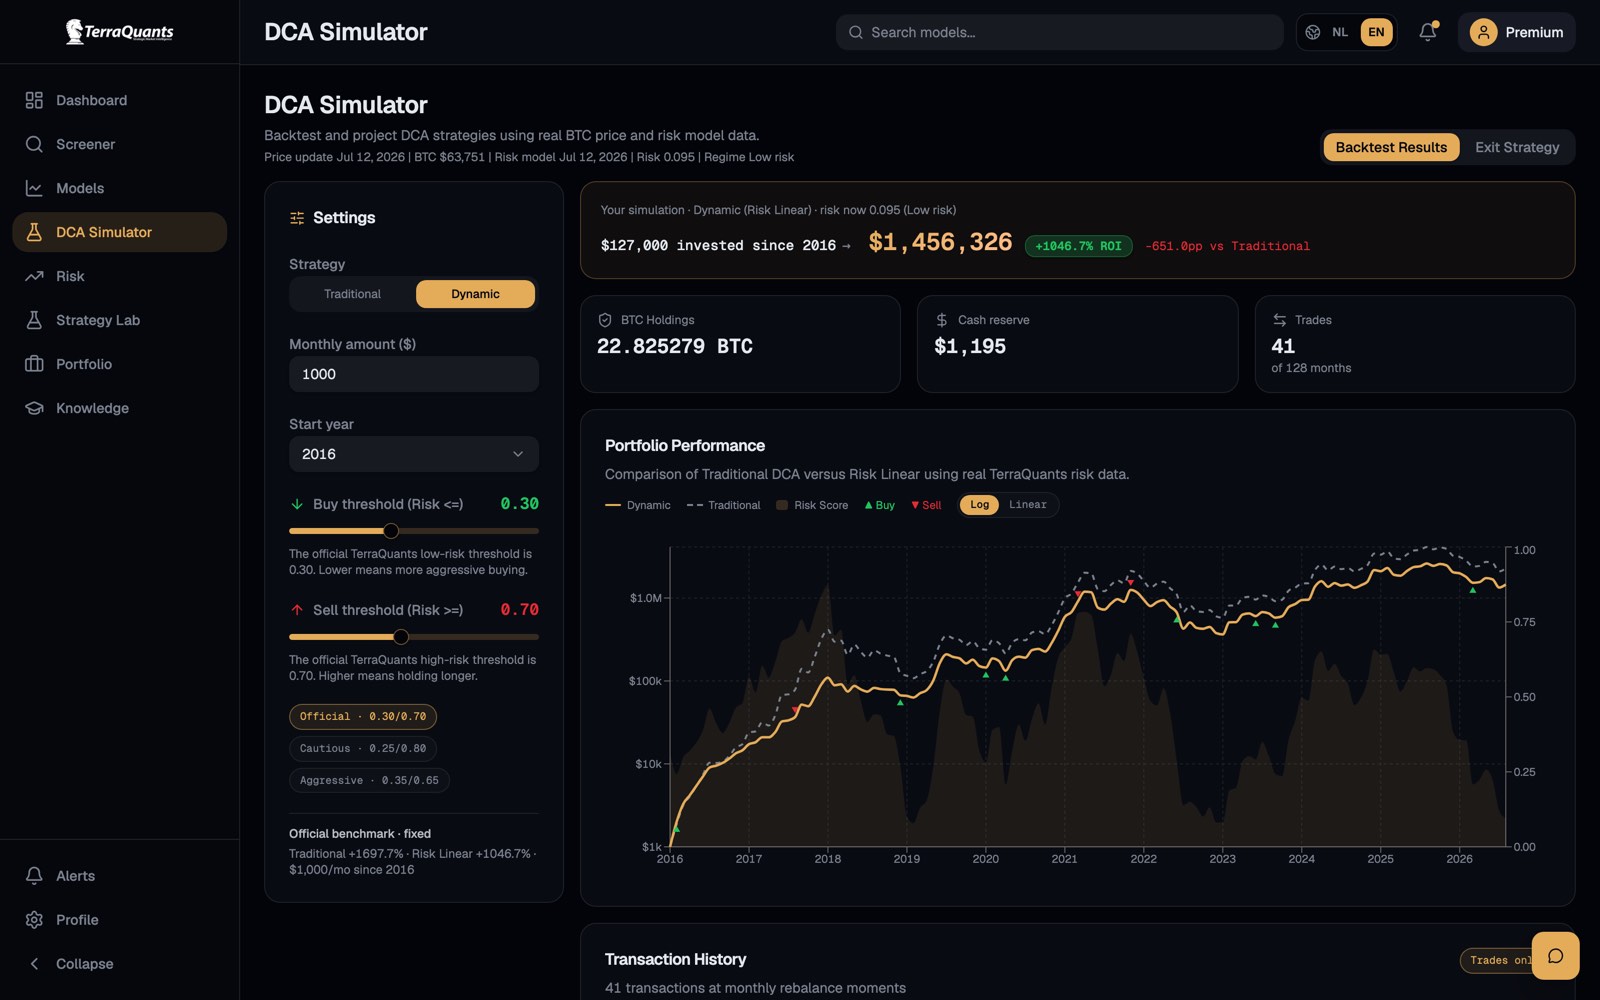Switch language to NL
The image size is (1600, 1000).
[1340, 32]
